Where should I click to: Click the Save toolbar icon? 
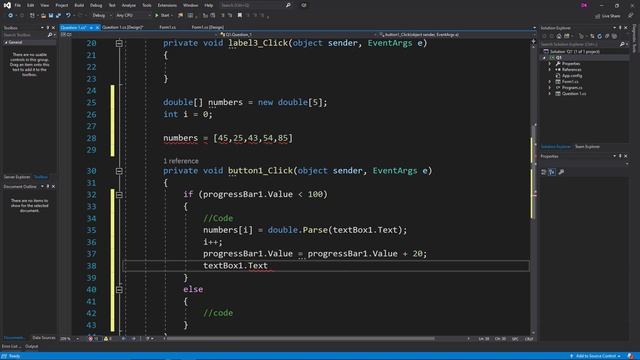click(x=51, y=16)
